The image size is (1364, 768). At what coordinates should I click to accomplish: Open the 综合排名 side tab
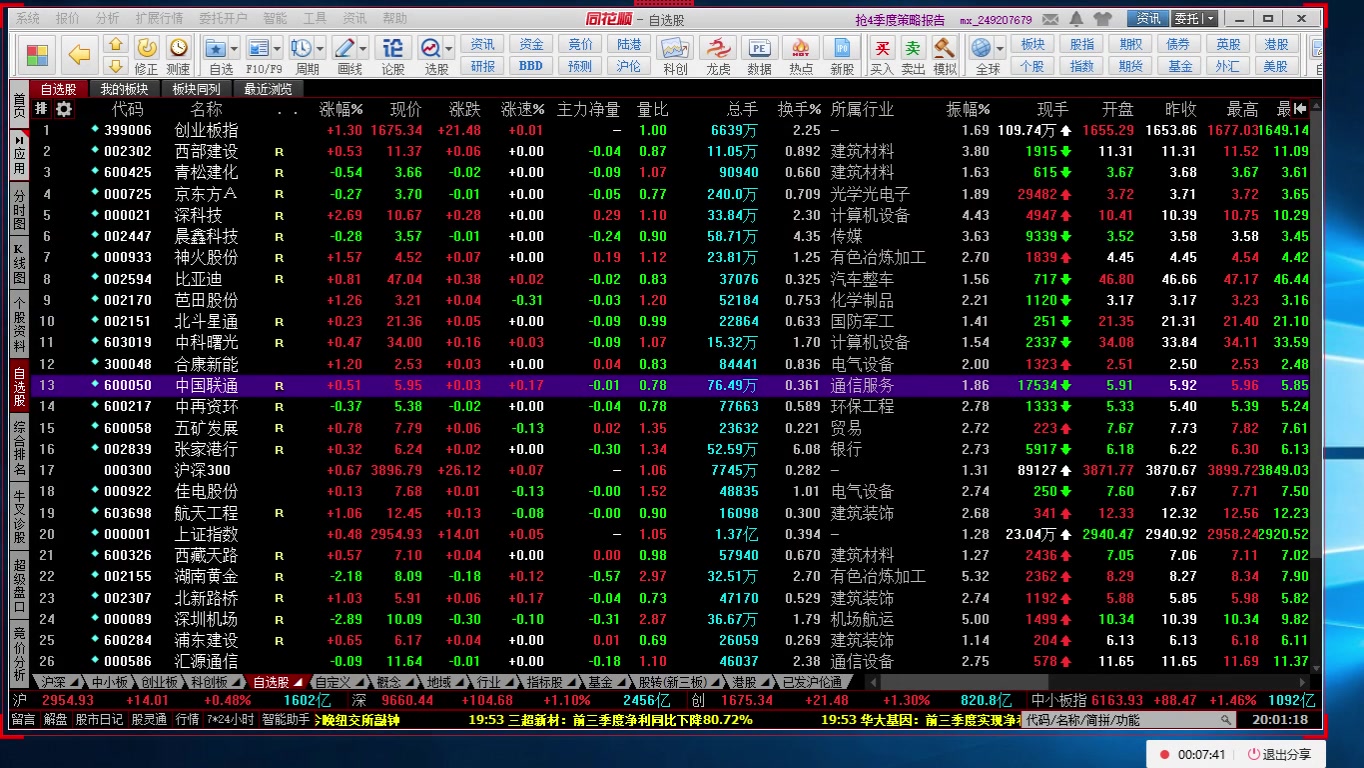pyautogui.click(x=19, y=448)
